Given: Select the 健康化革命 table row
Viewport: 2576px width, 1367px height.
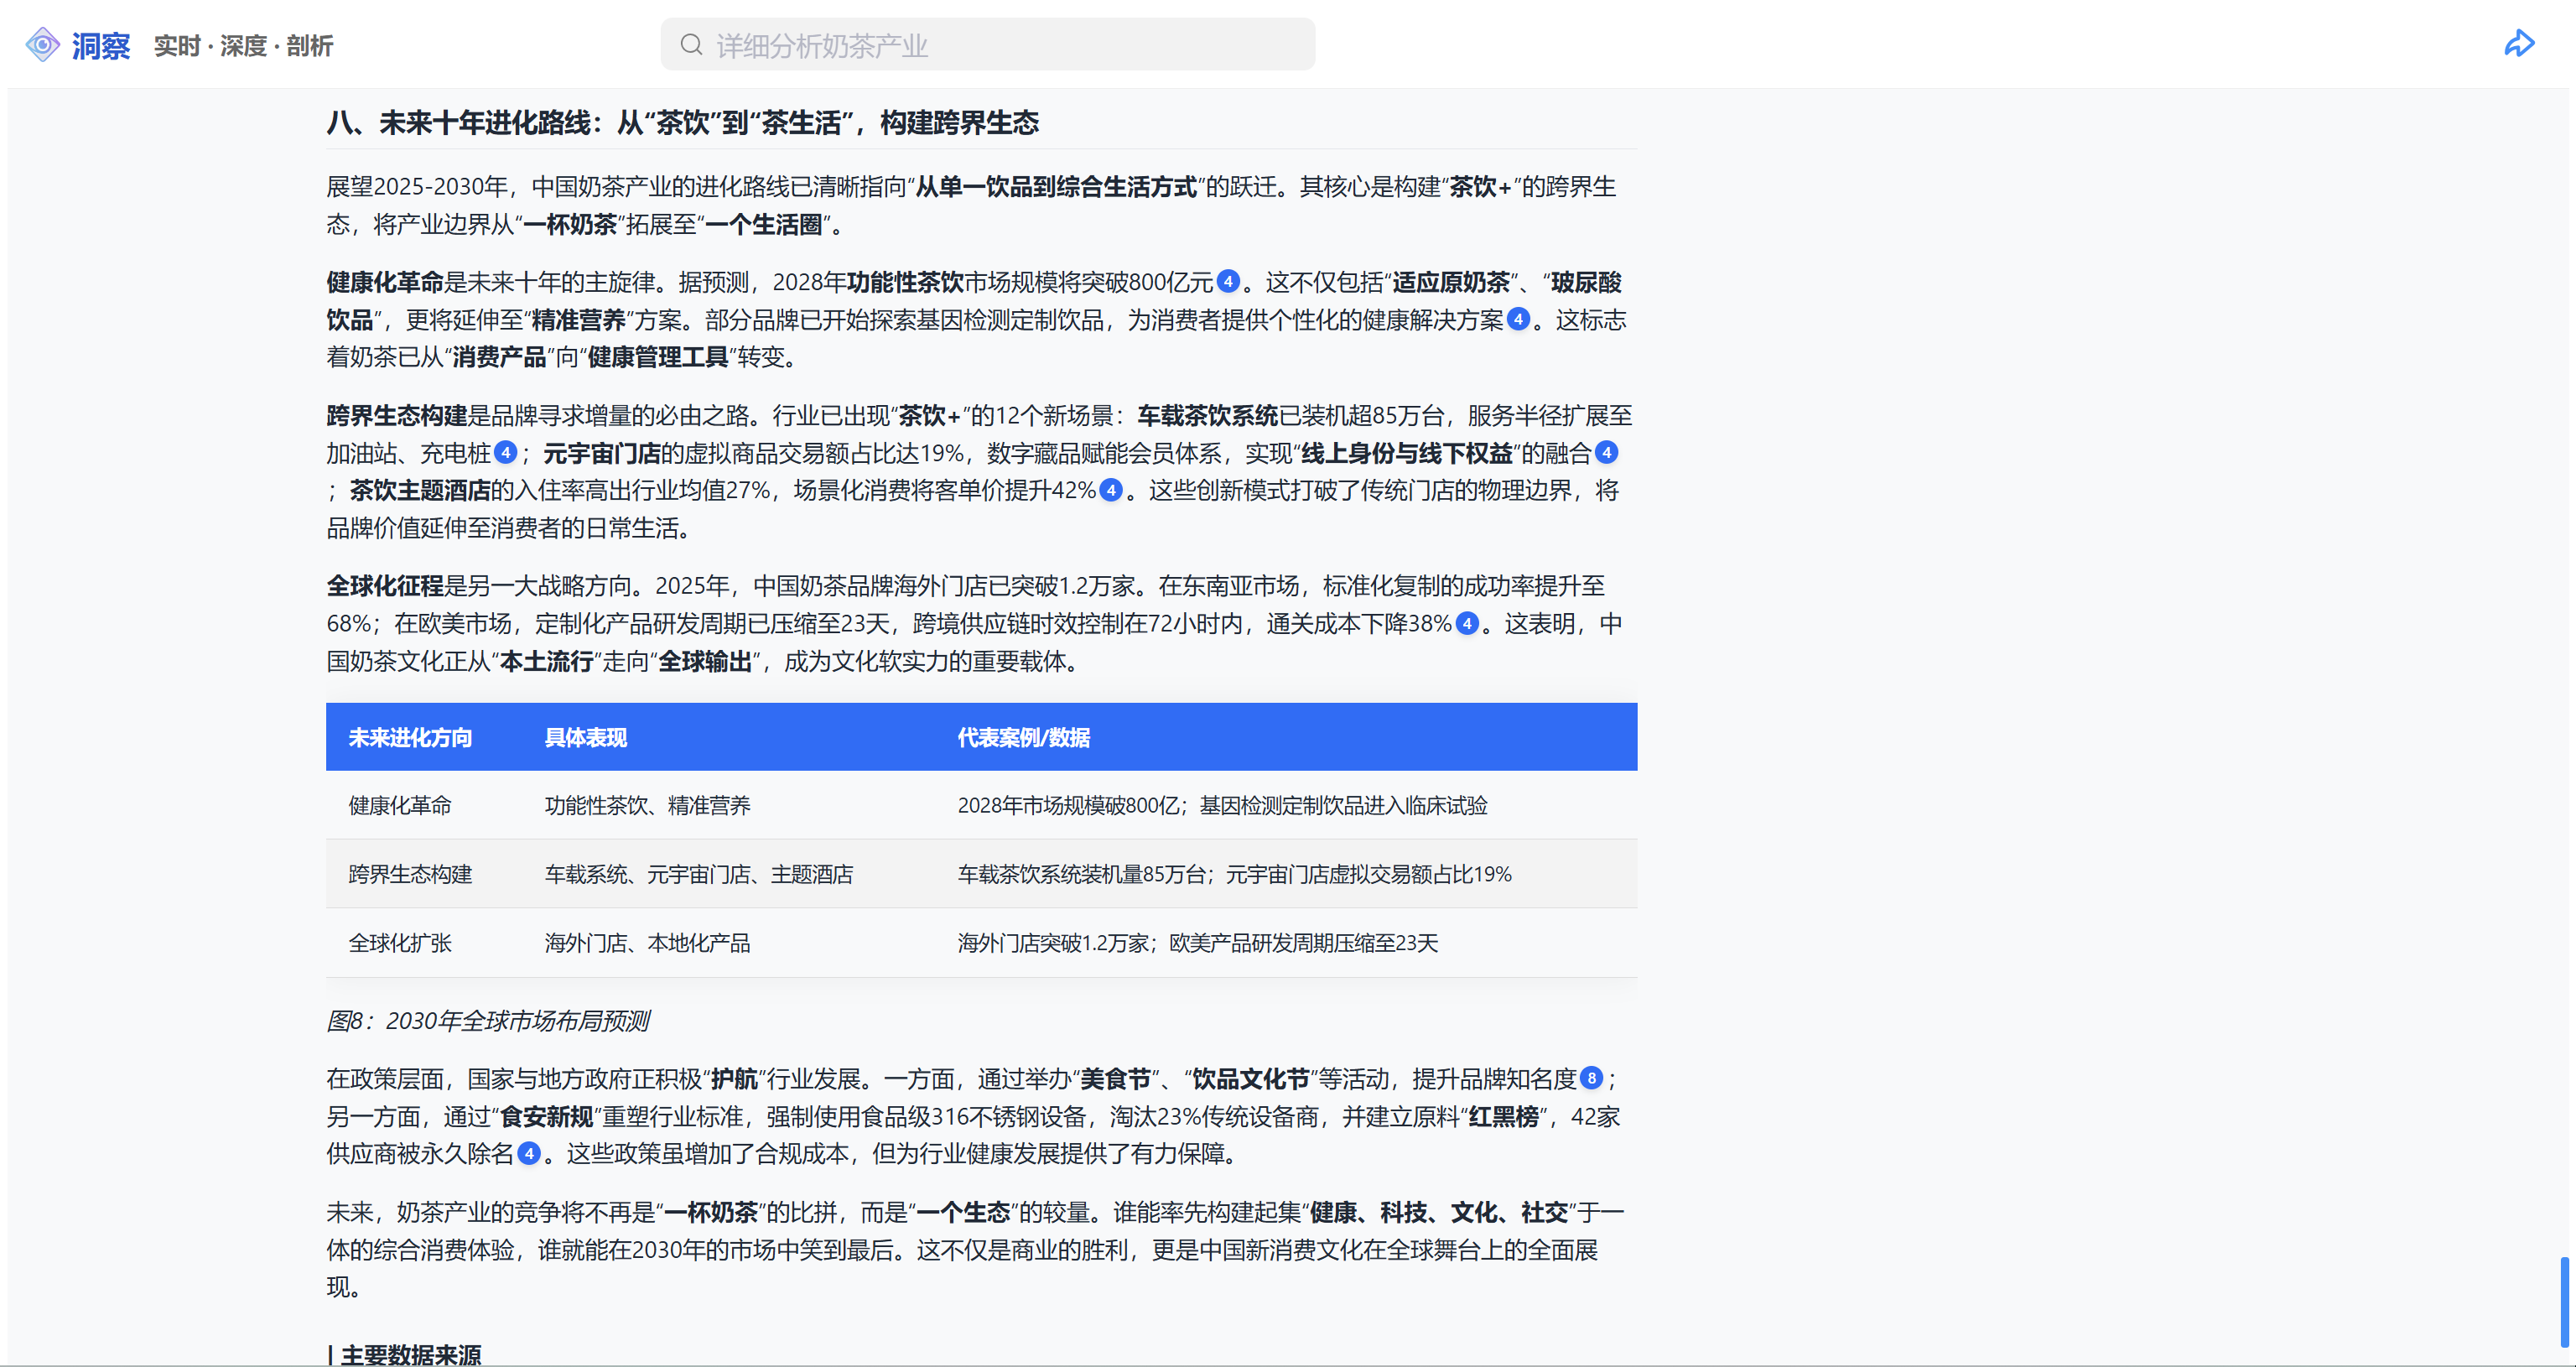Looking at the screenshot, I should 980,806.
